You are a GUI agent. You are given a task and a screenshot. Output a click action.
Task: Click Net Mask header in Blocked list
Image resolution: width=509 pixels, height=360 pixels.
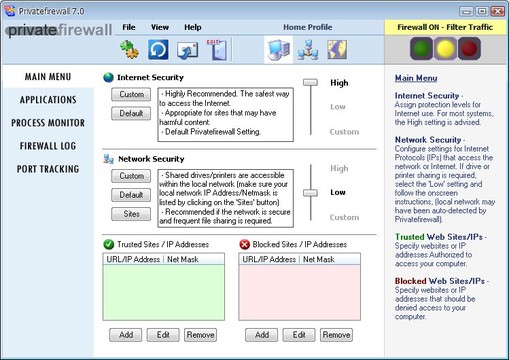[x=330, y=259]
